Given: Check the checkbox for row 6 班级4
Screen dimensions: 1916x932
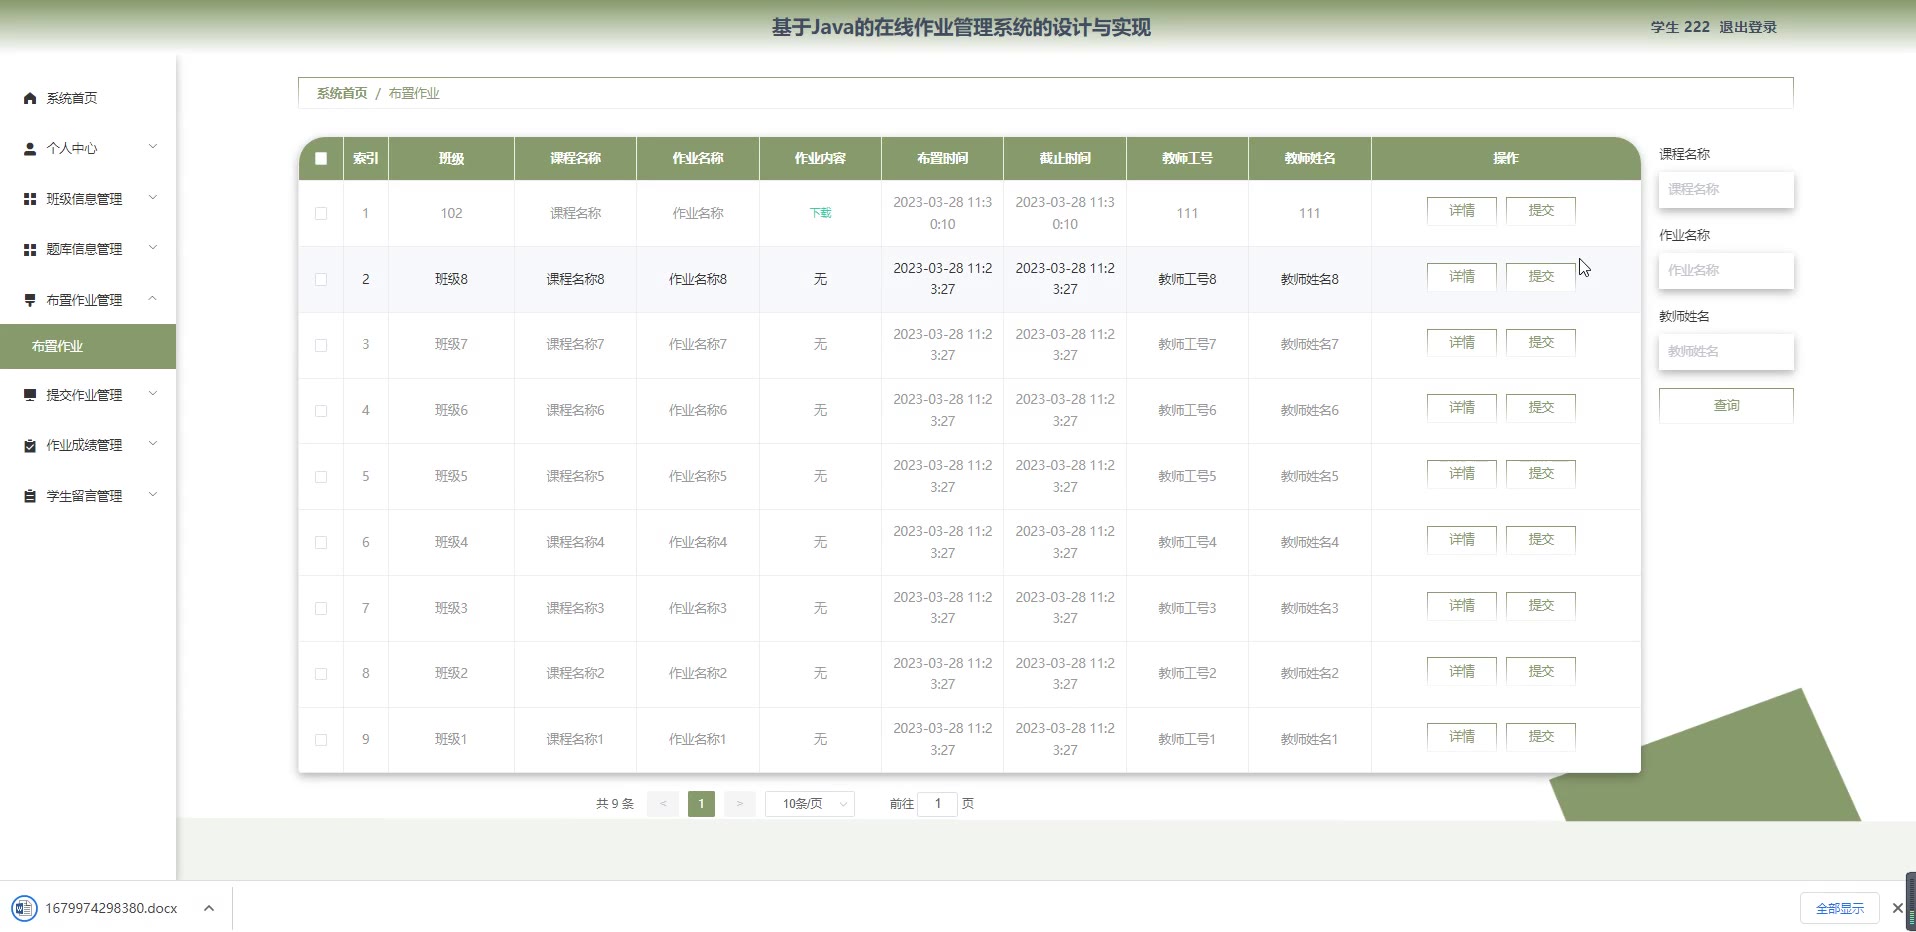Looking at the screenshot, I should tap(321, 542).
